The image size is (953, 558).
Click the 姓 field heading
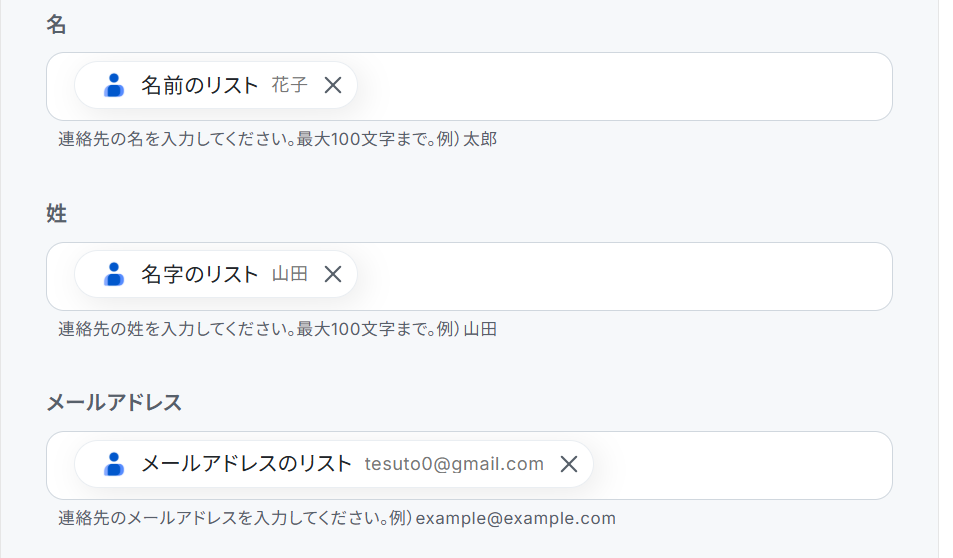pyautogui.click(x=56, y=213)
